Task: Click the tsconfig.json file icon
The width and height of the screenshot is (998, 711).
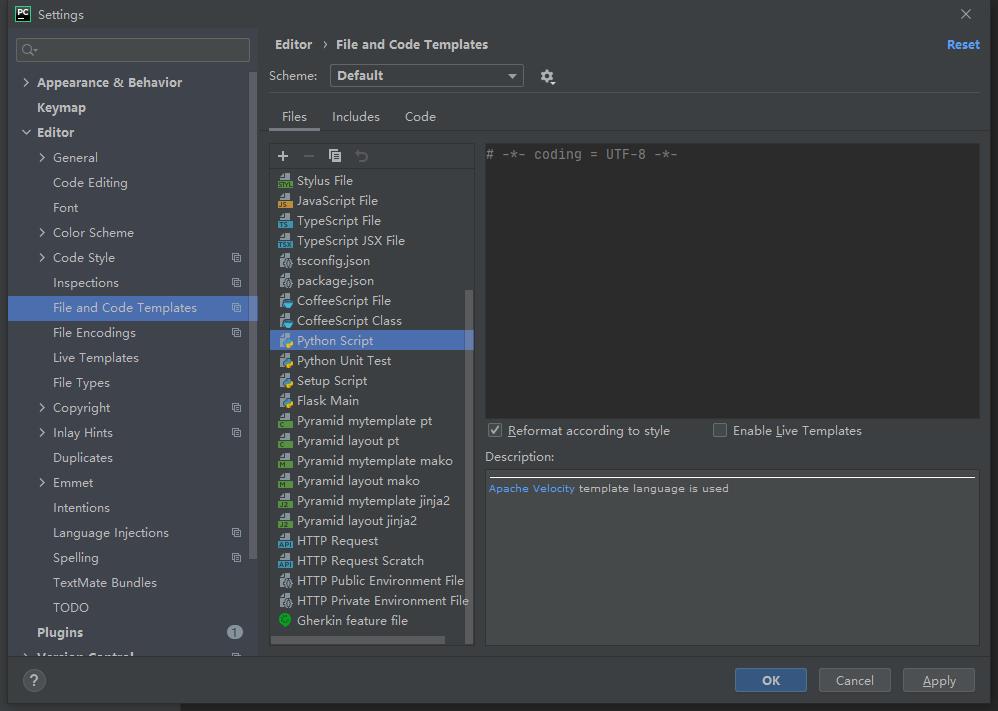Action: click(x=285, y=261)
